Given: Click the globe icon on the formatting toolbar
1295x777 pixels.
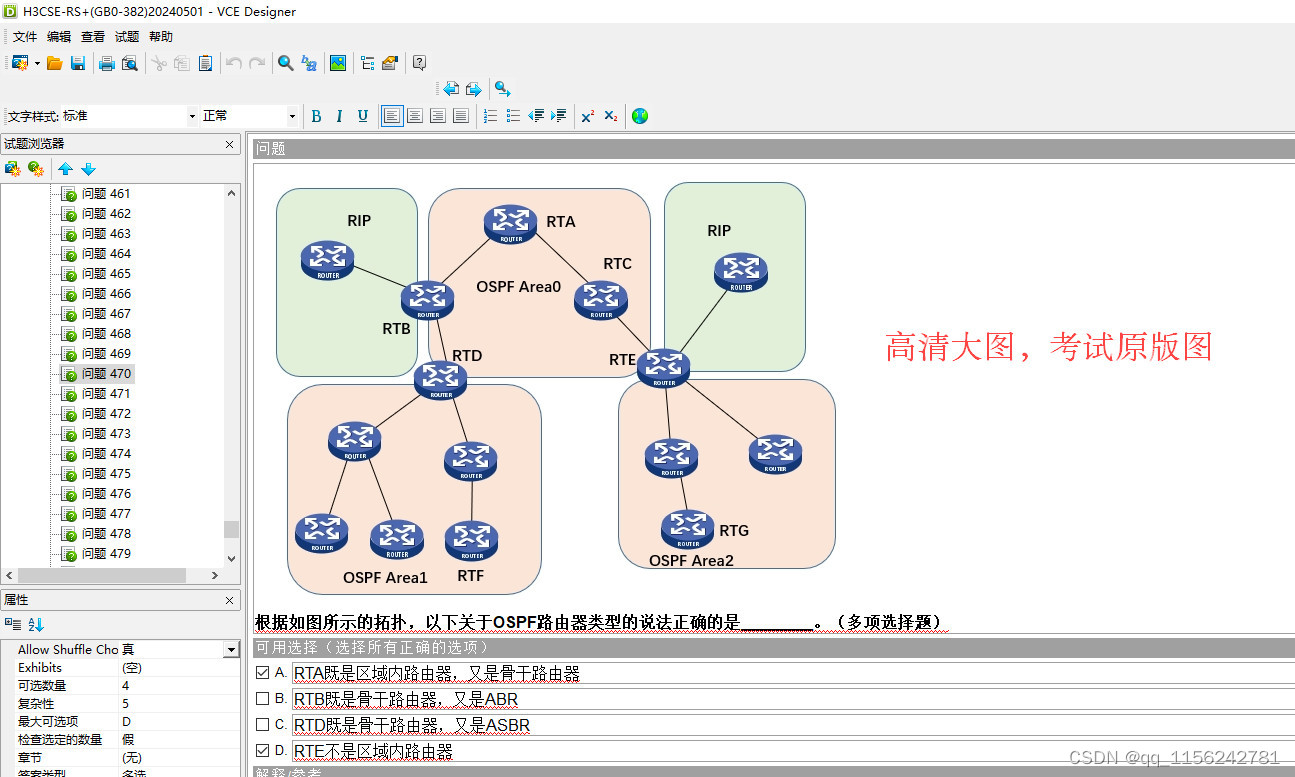Looking at the screenshot, I should tap(639, 116).
